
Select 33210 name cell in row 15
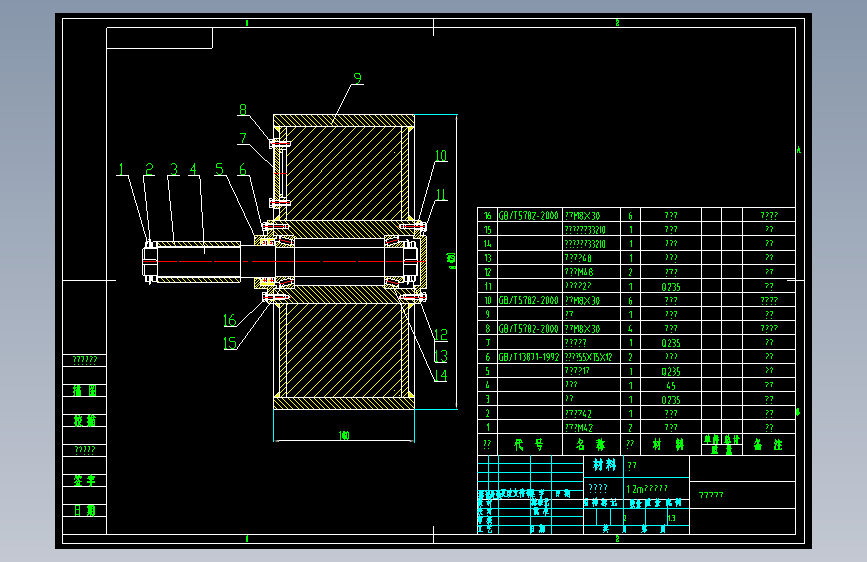click(x=585, y=230)
